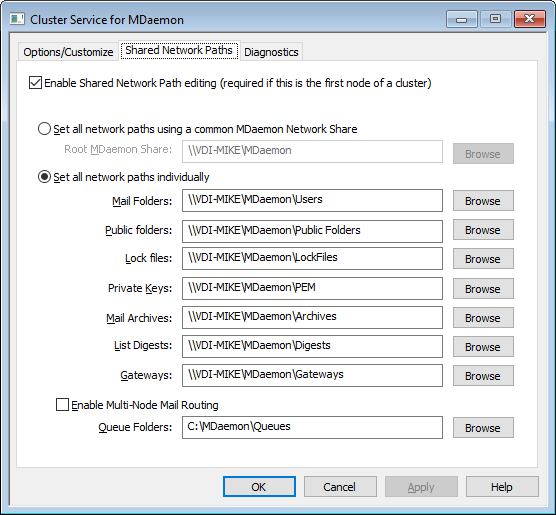
Task: Select Set all network paths individually option
Action: pyautogui.click(x=44, y=177)
